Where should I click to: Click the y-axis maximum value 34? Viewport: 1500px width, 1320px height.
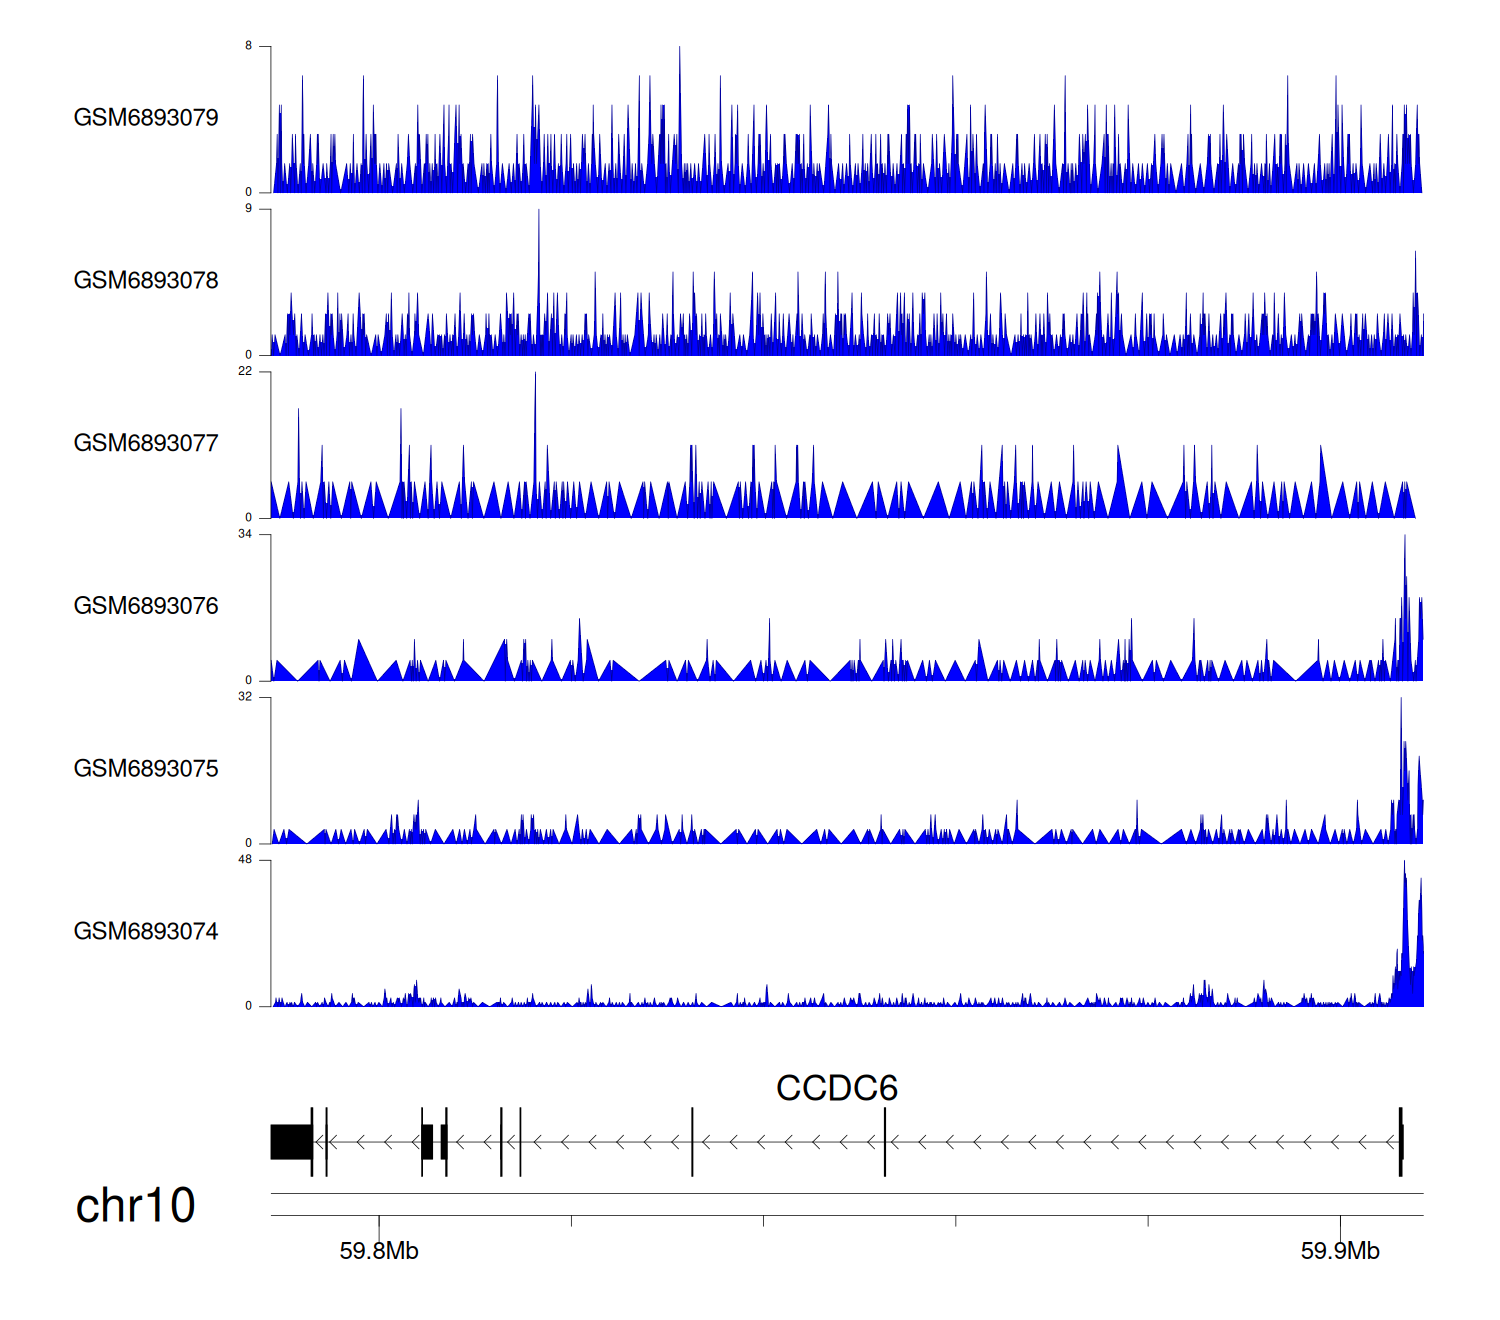pyautogui.click(x=245, y=534)
